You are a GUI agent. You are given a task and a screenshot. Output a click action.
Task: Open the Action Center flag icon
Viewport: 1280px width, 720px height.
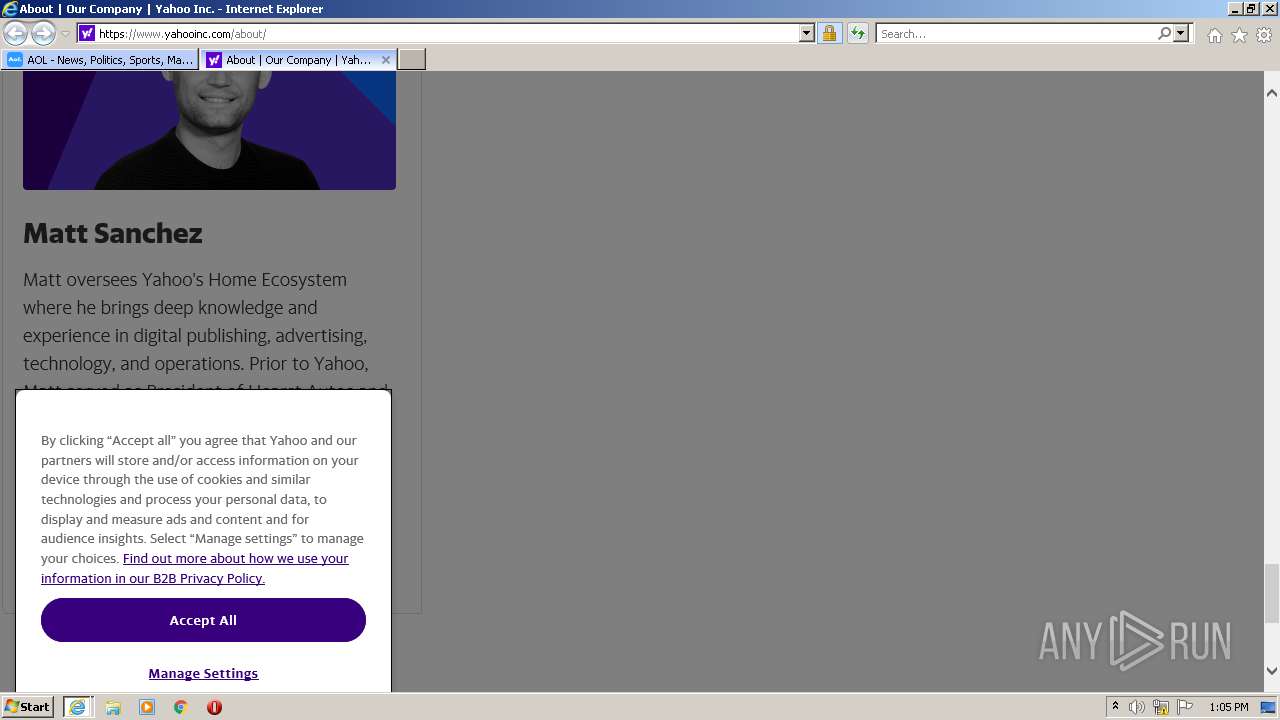click(x=1185, y=707)
